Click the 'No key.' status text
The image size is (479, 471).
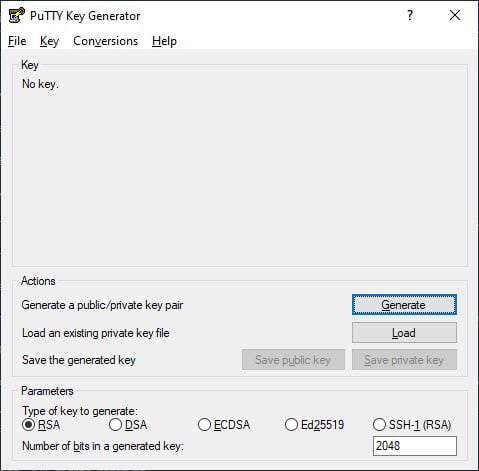(40, 84)
